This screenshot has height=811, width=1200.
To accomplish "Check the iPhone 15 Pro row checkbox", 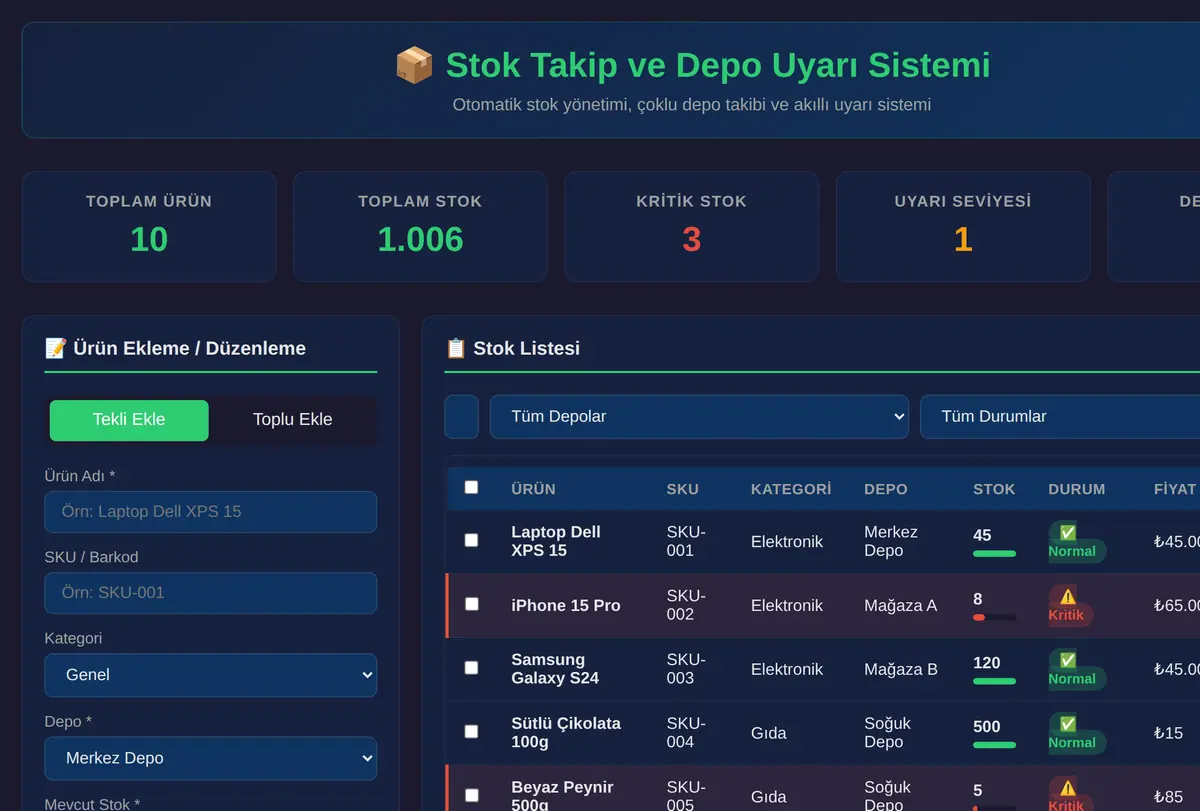I will pos(471,604).
